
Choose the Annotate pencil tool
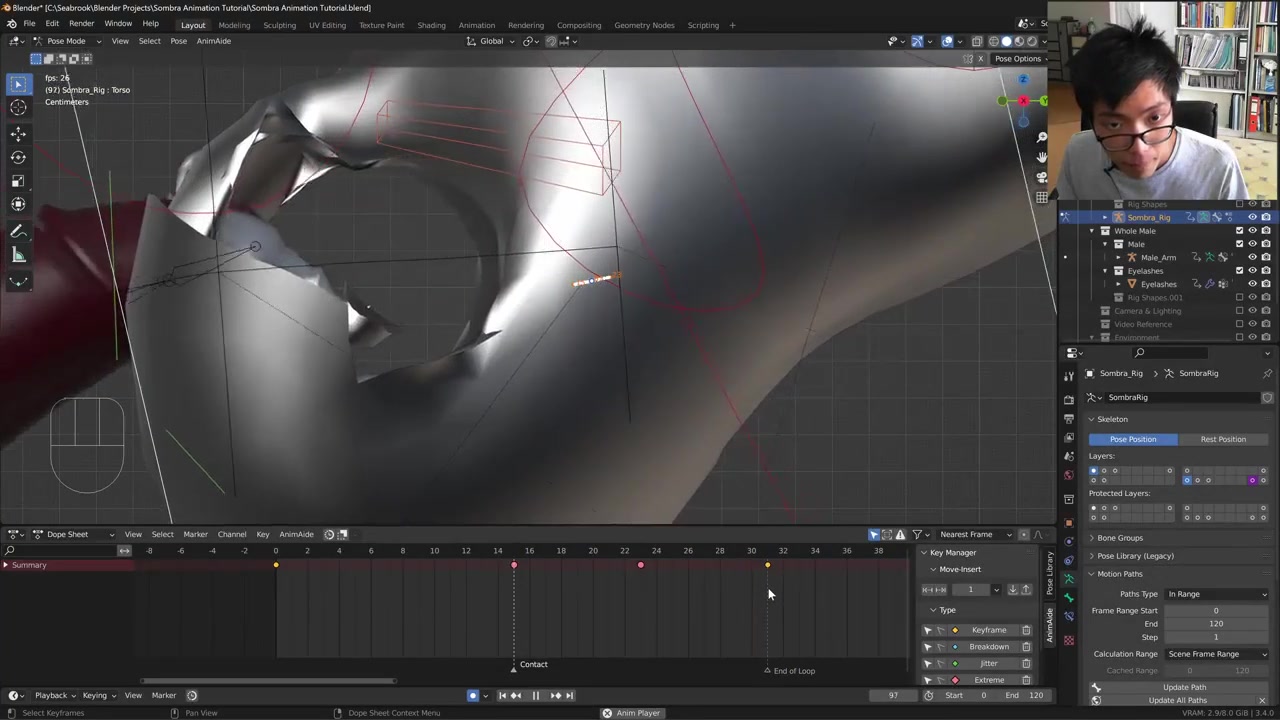click(18, 231)
